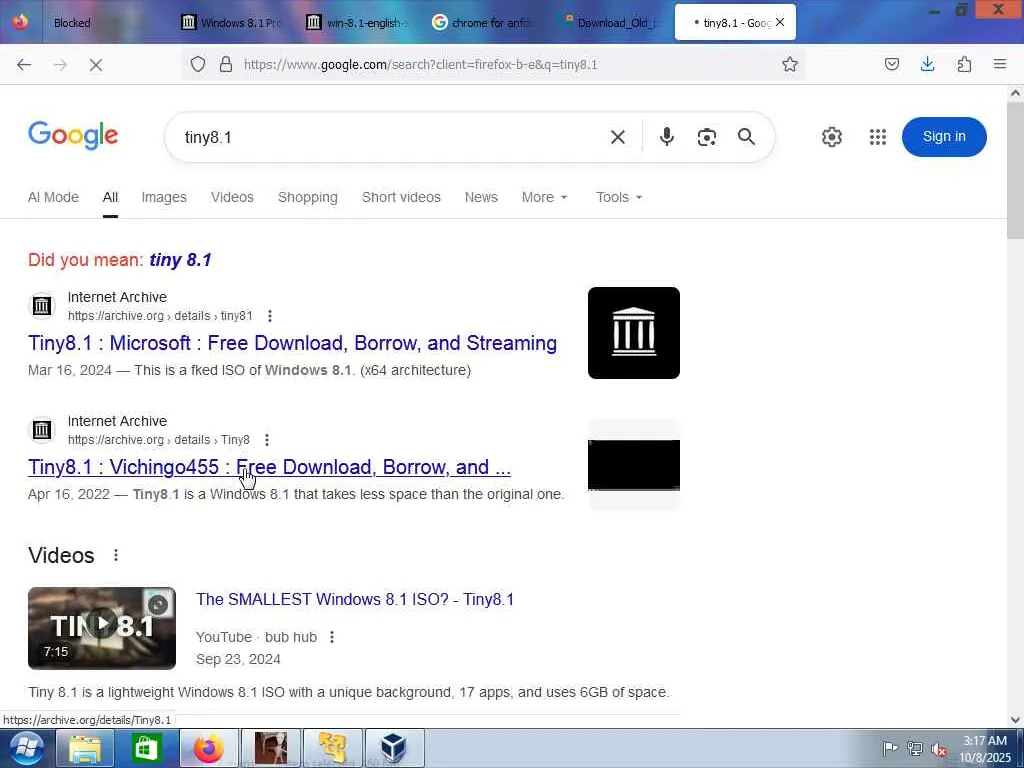The image size is (1024, 768).
Task: Open VirtualBox from the taskbar
Action: (x=394, y=748)
